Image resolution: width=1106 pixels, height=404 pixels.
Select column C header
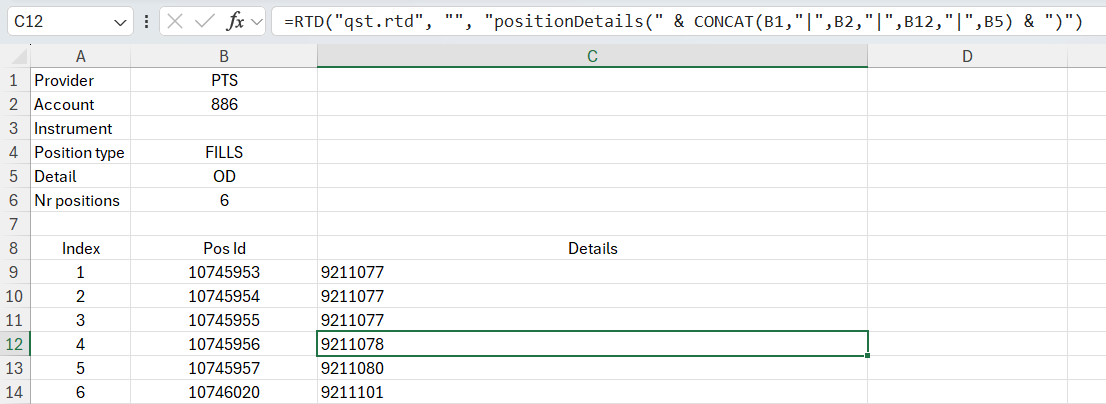592,56
